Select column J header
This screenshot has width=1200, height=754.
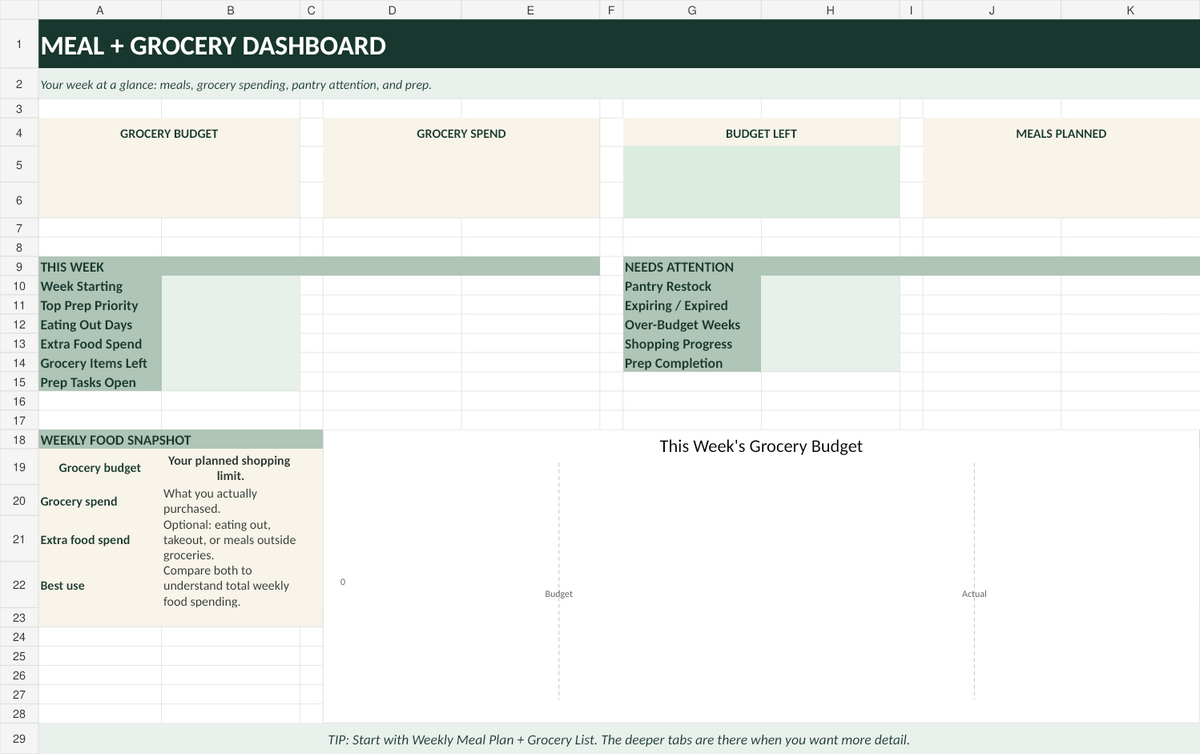coord(992,10)
